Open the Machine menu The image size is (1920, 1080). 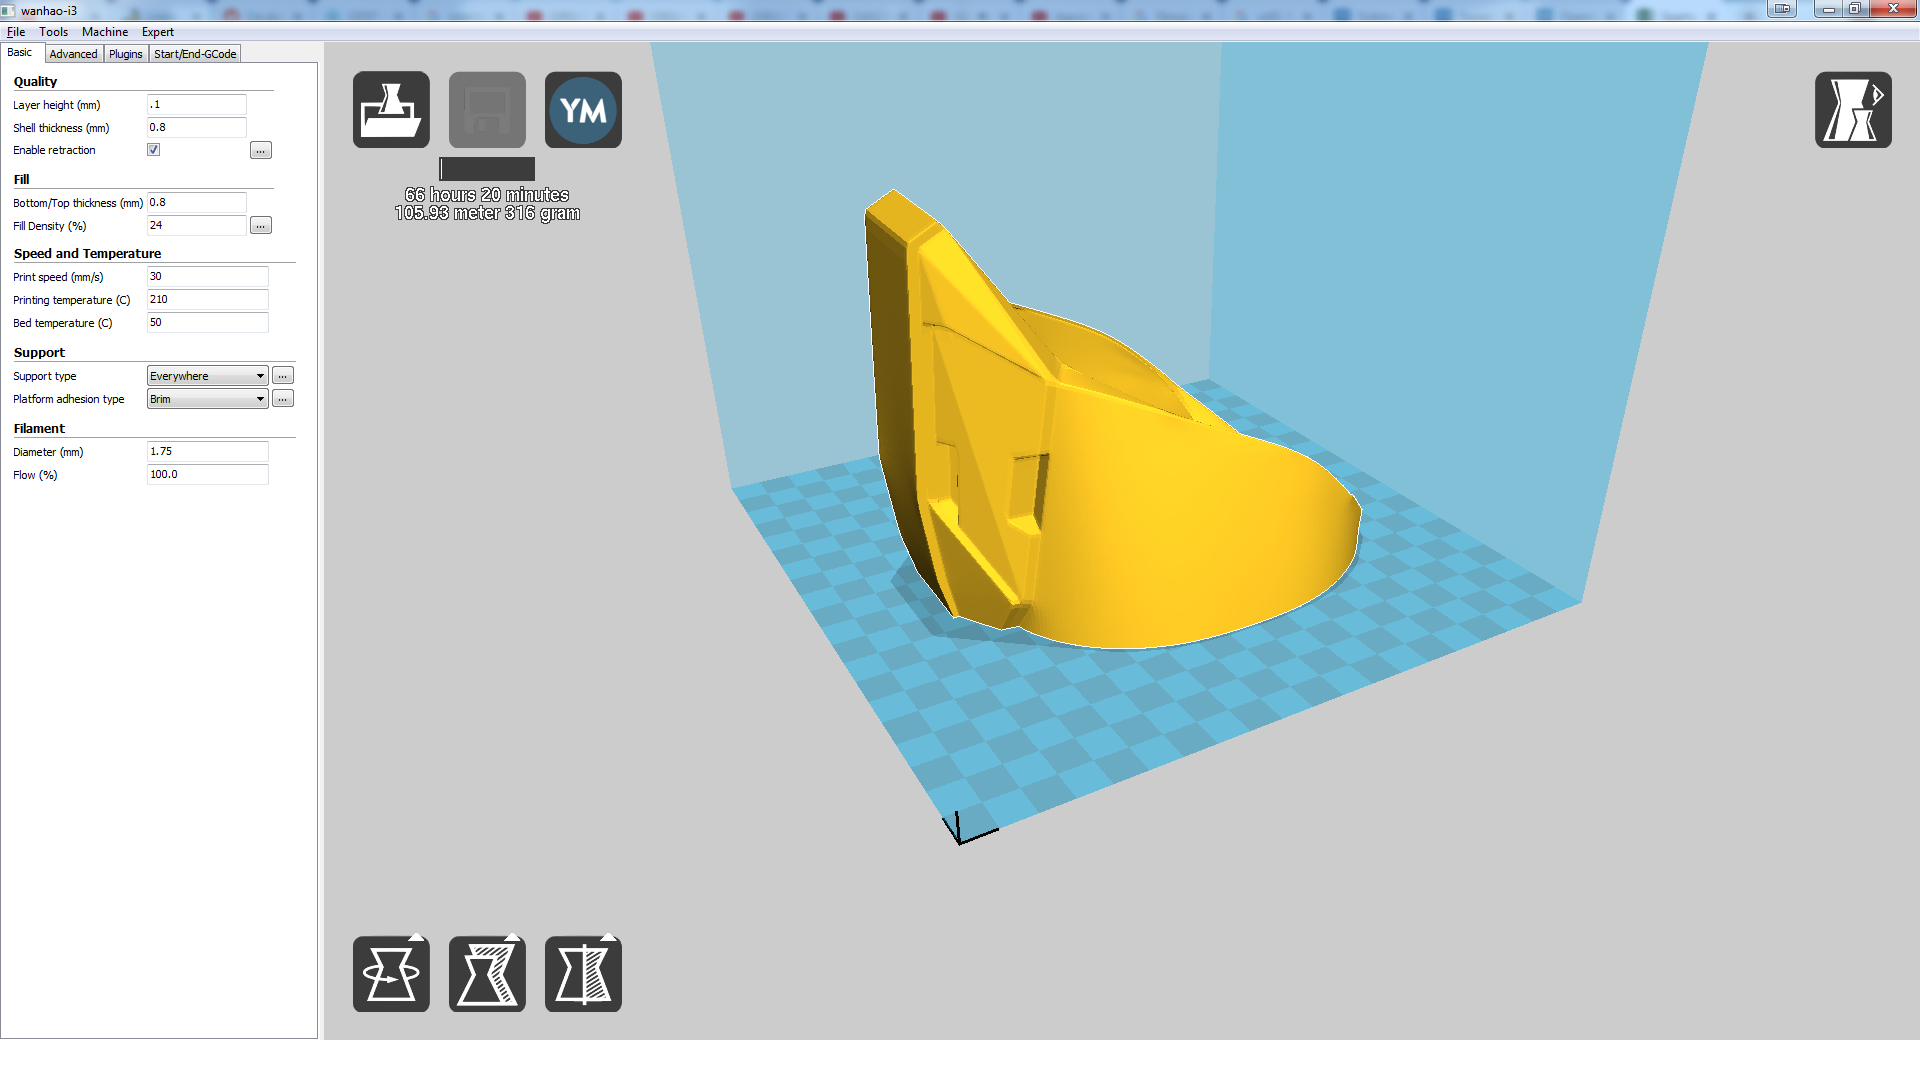pyautogui.click(x=105, y=32)
